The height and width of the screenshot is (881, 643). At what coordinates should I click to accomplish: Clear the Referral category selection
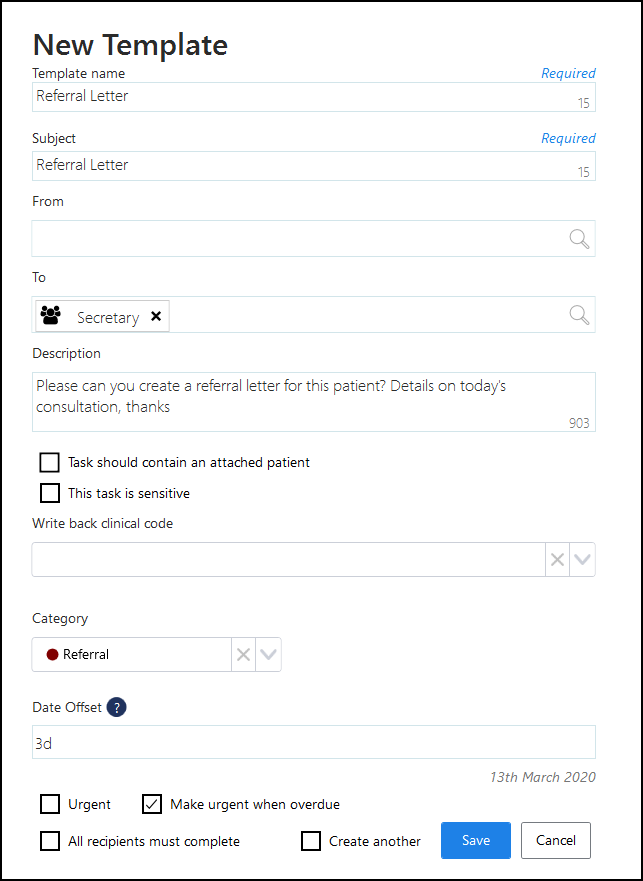tap(243, 655)
